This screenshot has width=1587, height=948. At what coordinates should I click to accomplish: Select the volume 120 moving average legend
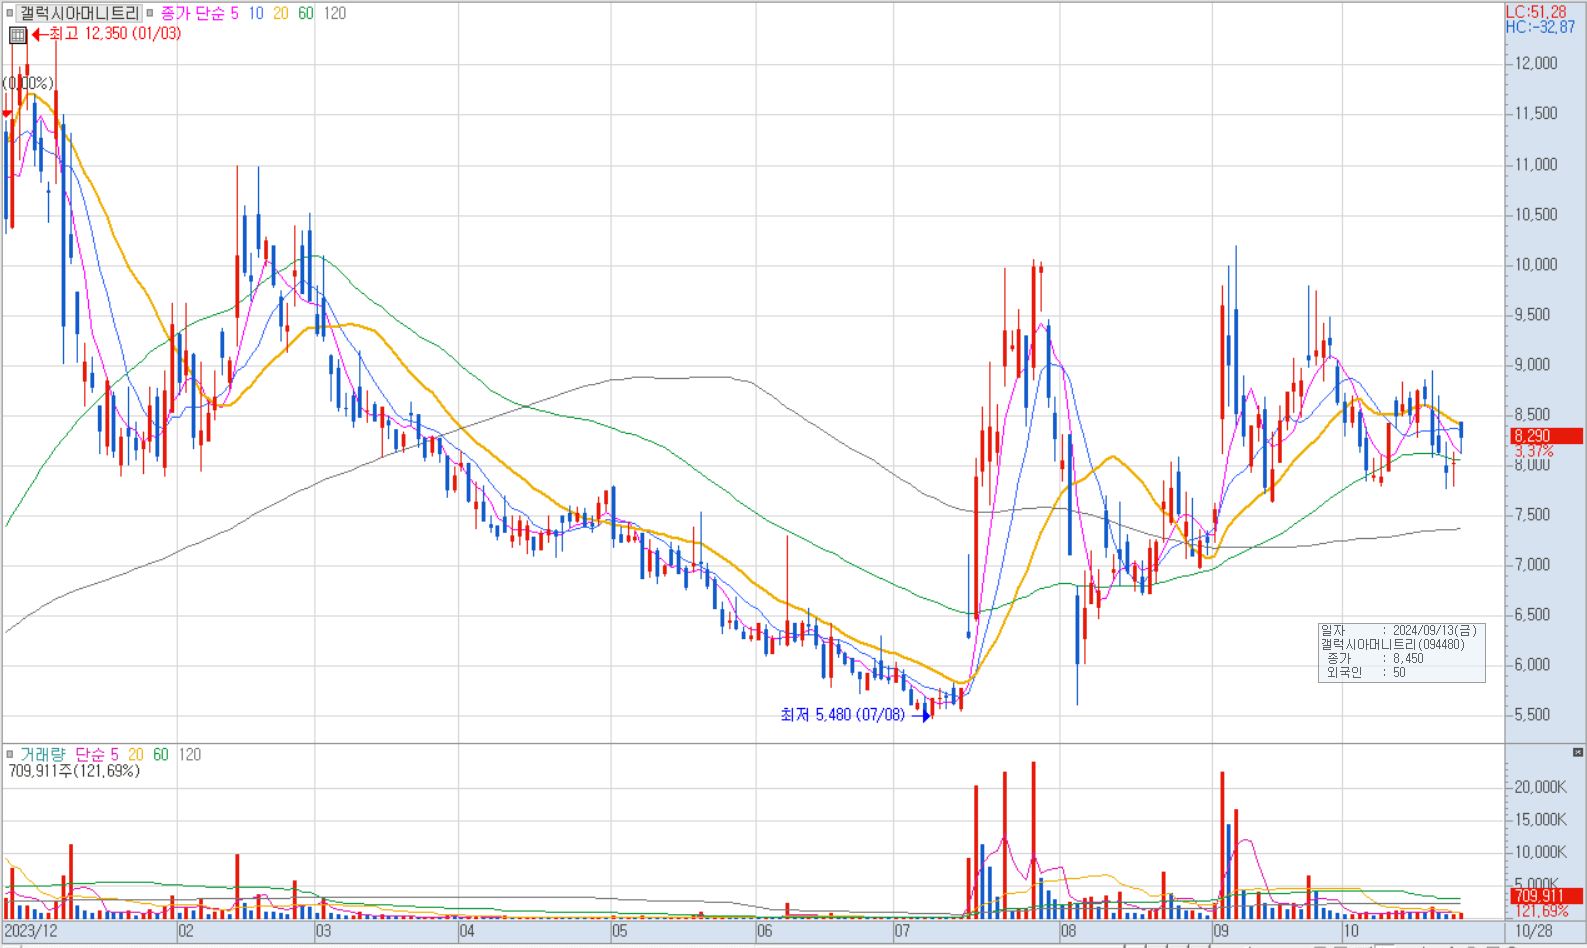[190, 754]
